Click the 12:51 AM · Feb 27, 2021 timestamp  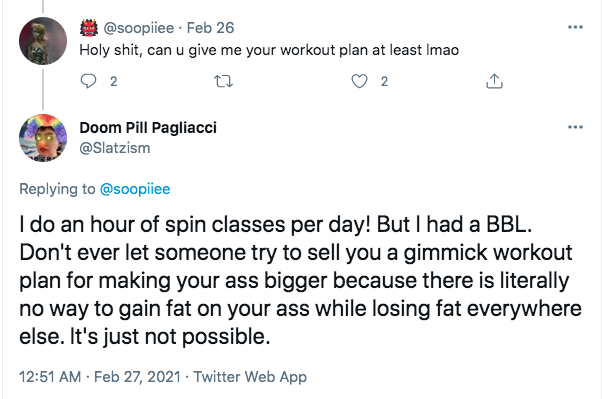(x=100, y=377)
